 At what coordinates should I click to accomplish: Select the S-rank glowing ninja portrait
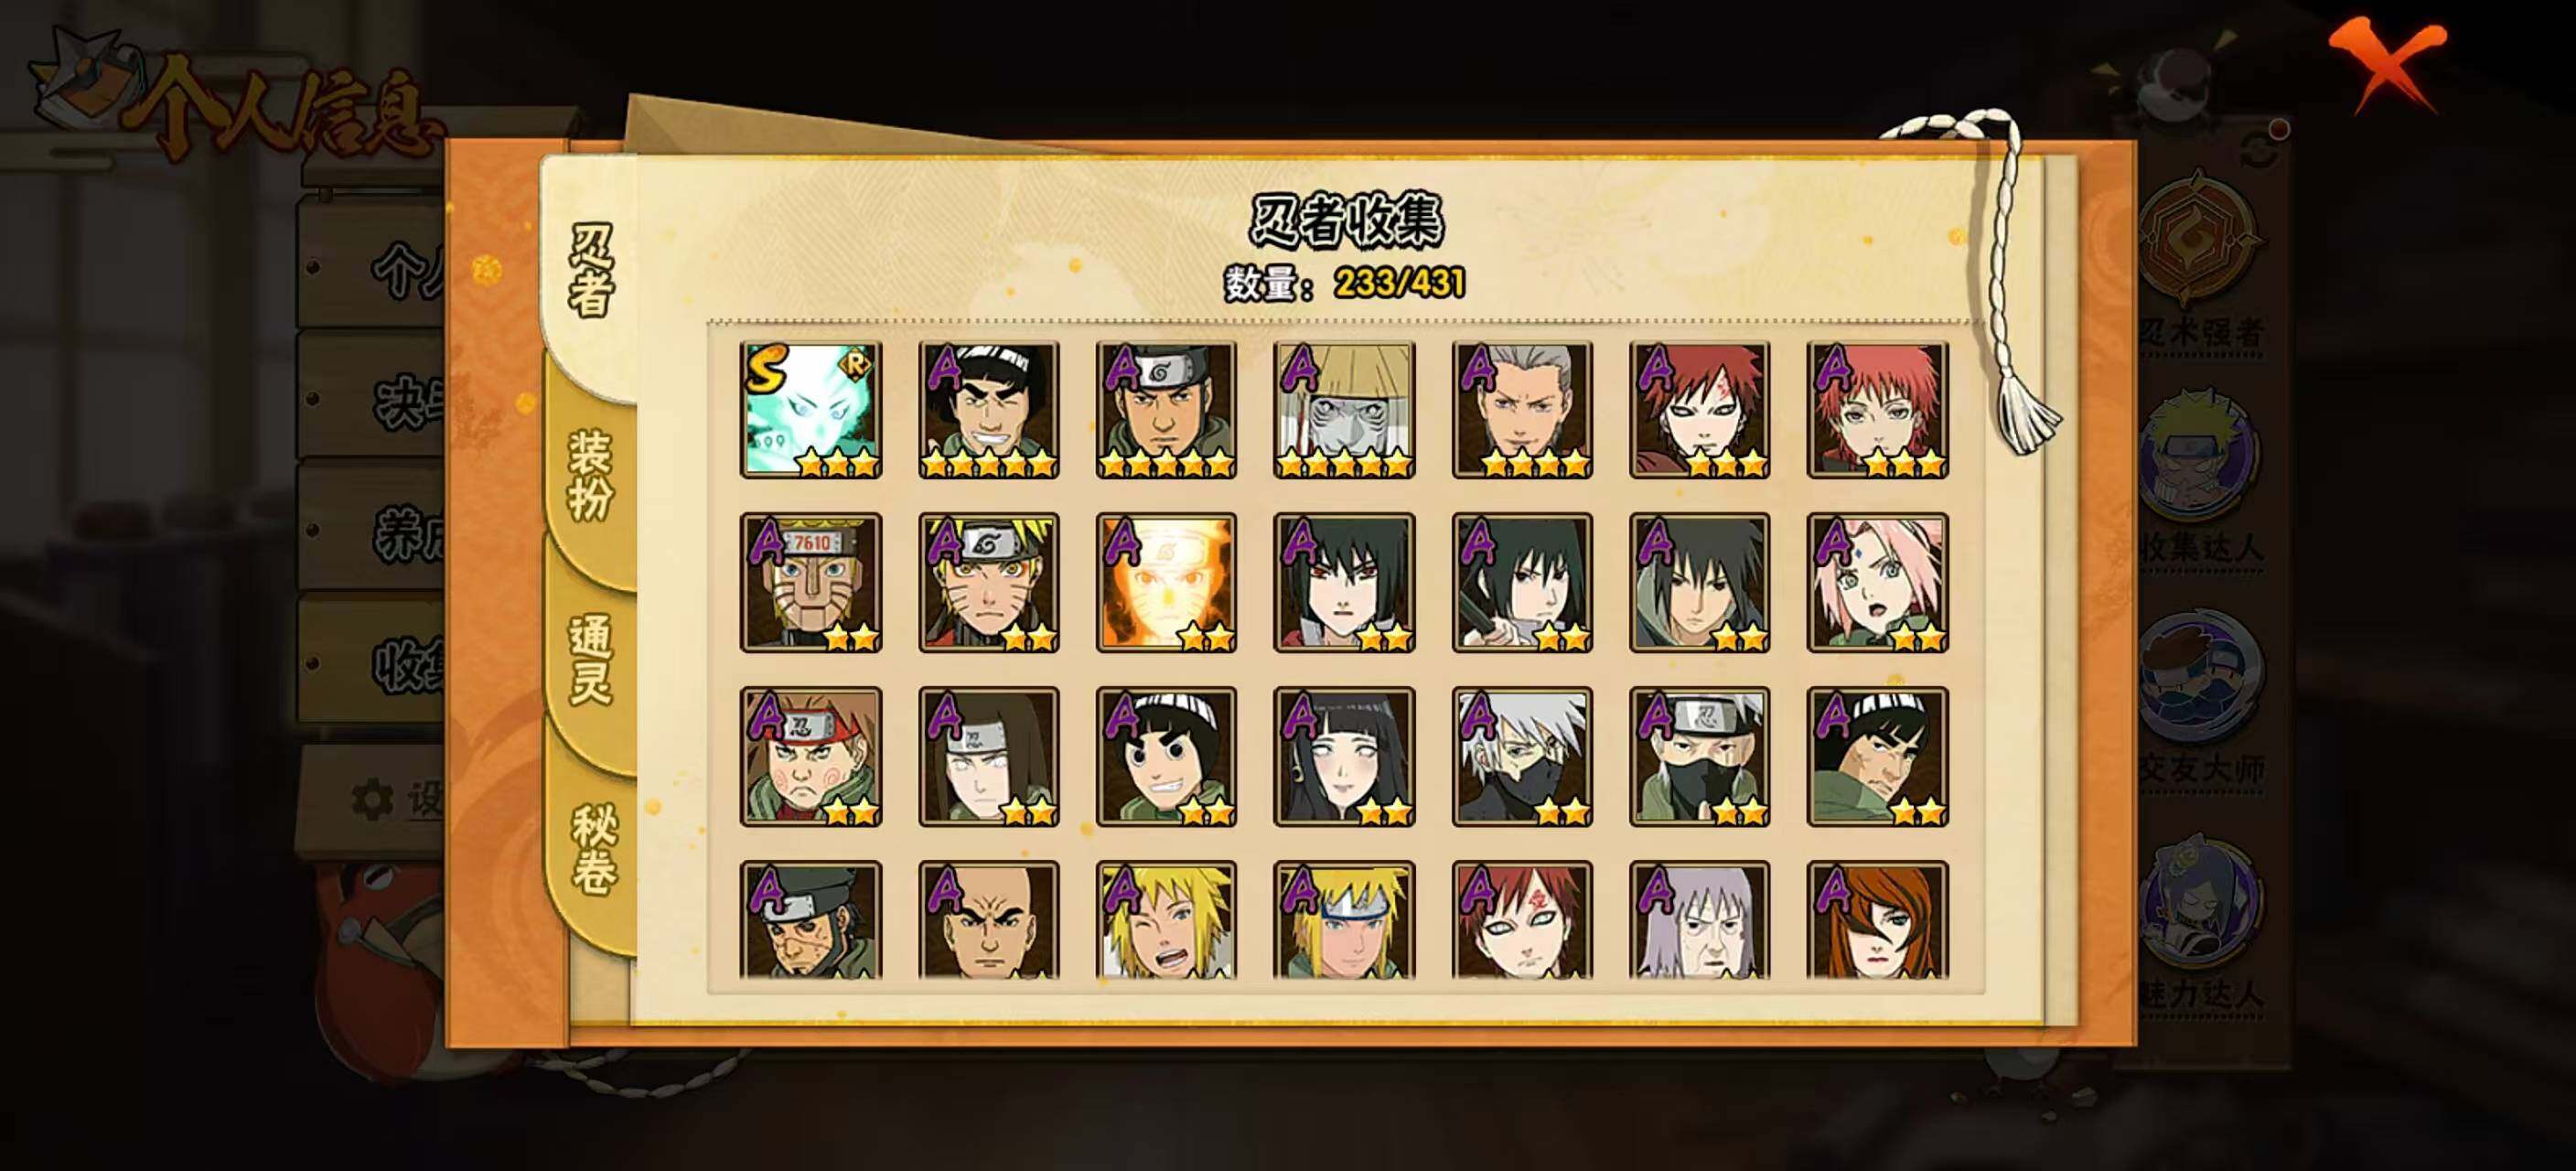(x=811, y=409)
